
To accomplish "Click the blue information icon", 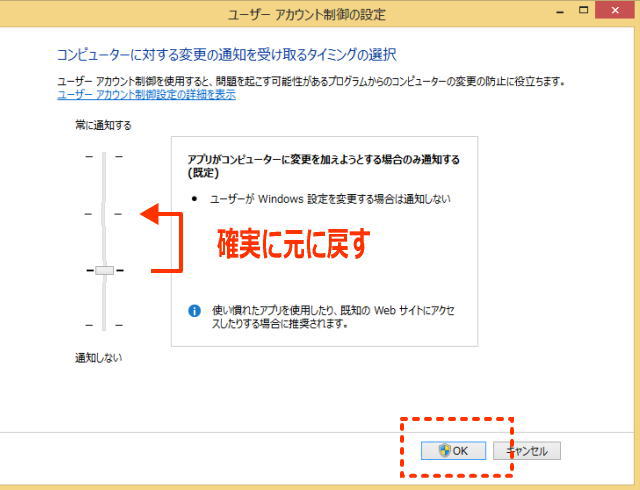I will coord(194,311).
